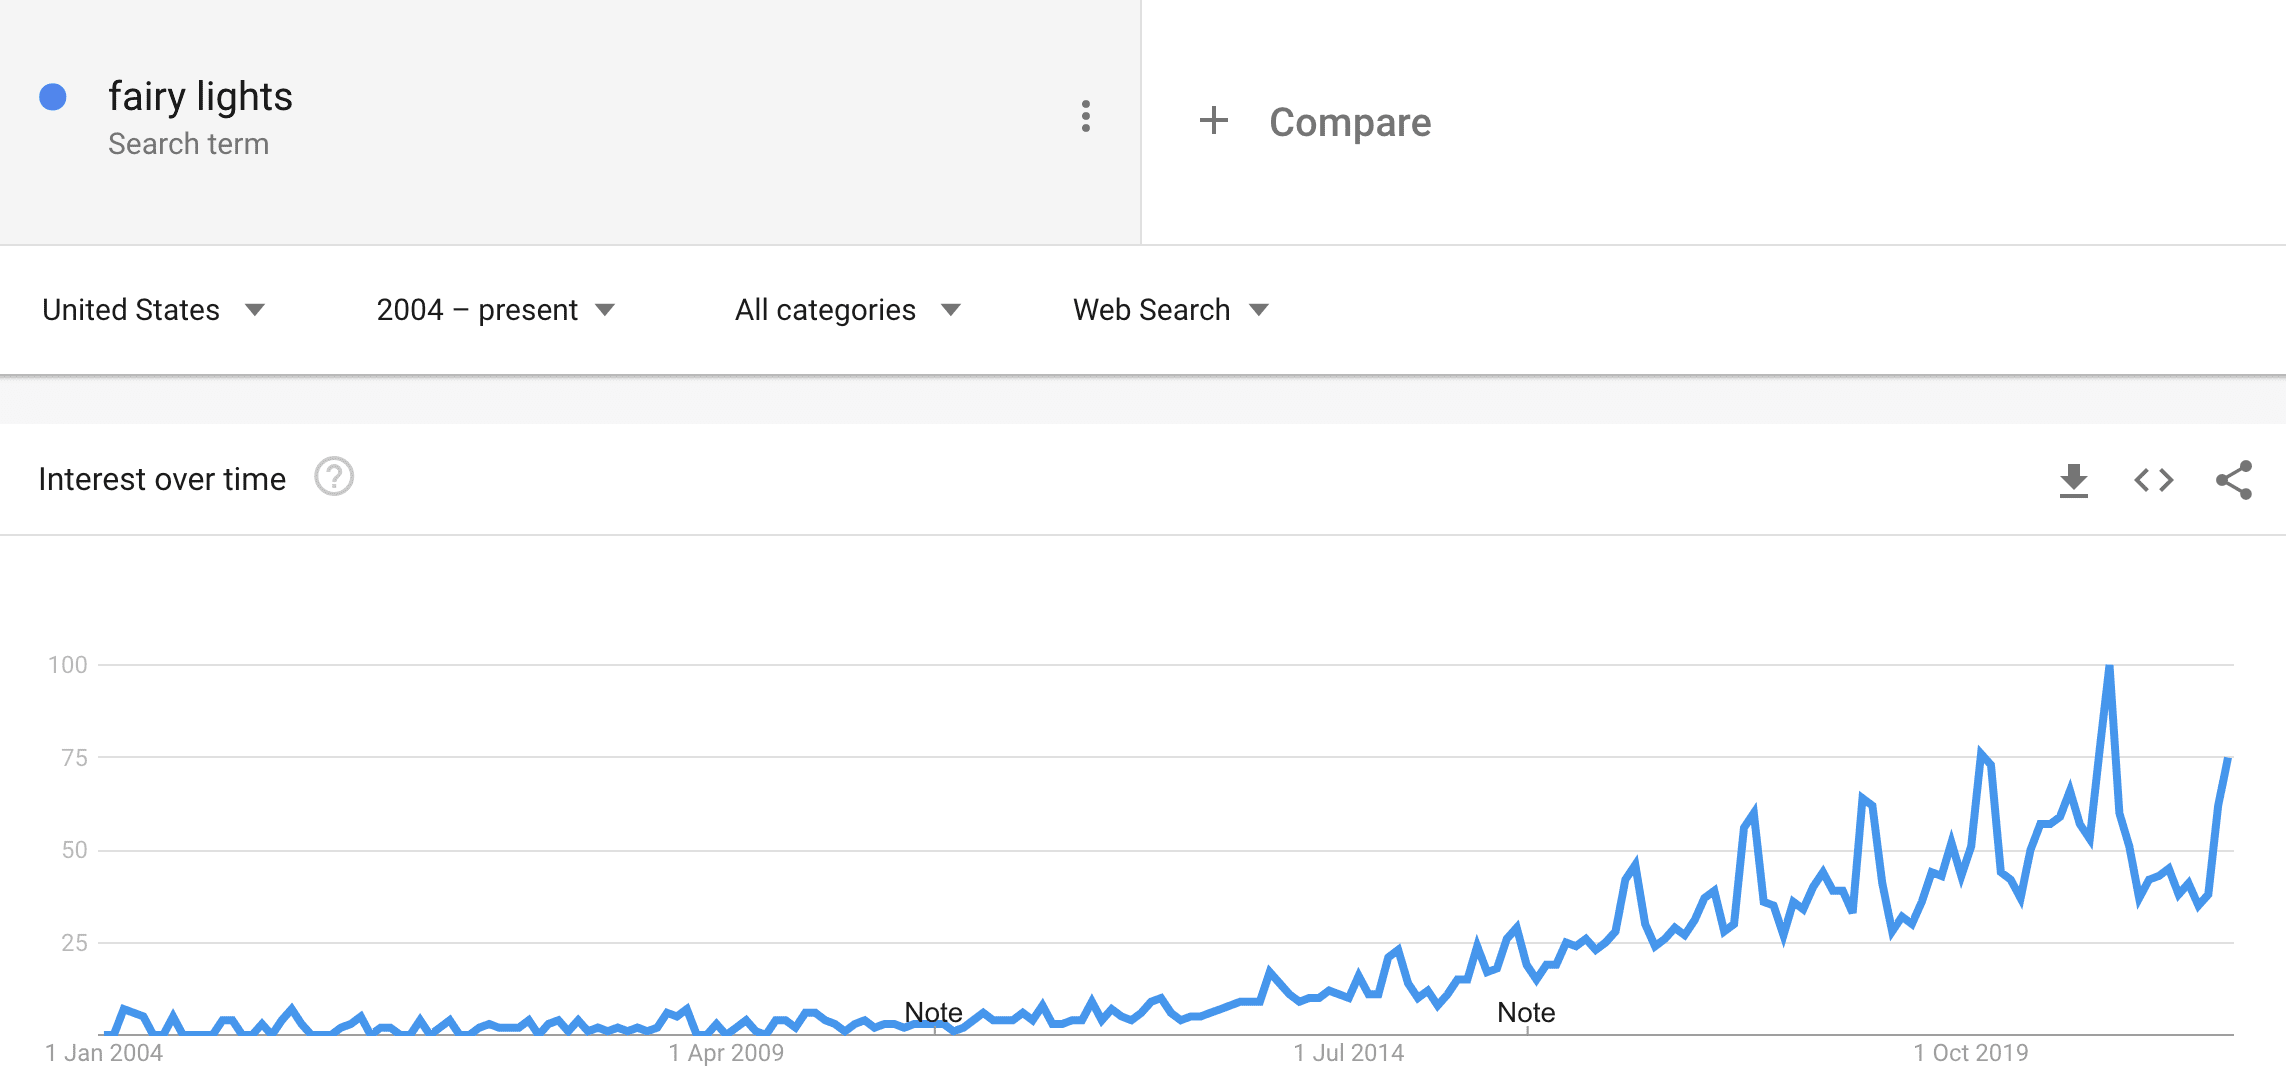
Task: Click the Search term label under fairy lights
Action: (188, 144)
